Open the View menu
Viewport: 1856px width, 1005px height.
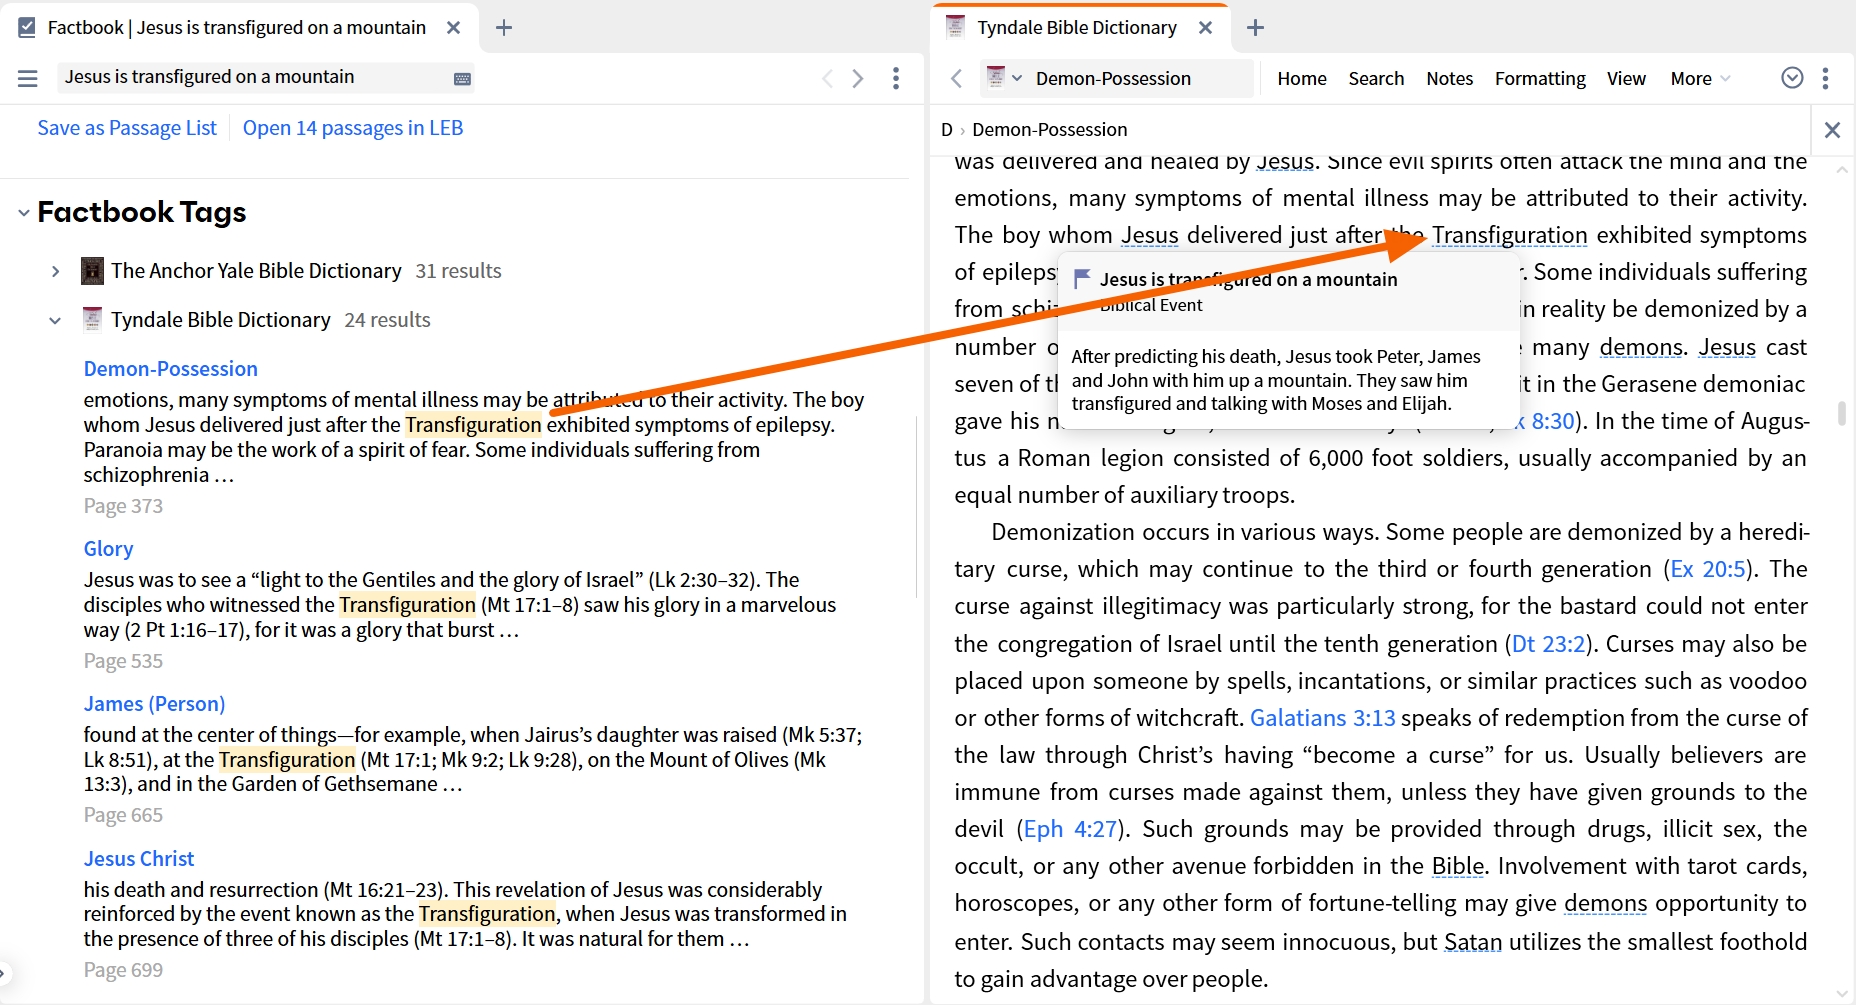click(1626, 78)
